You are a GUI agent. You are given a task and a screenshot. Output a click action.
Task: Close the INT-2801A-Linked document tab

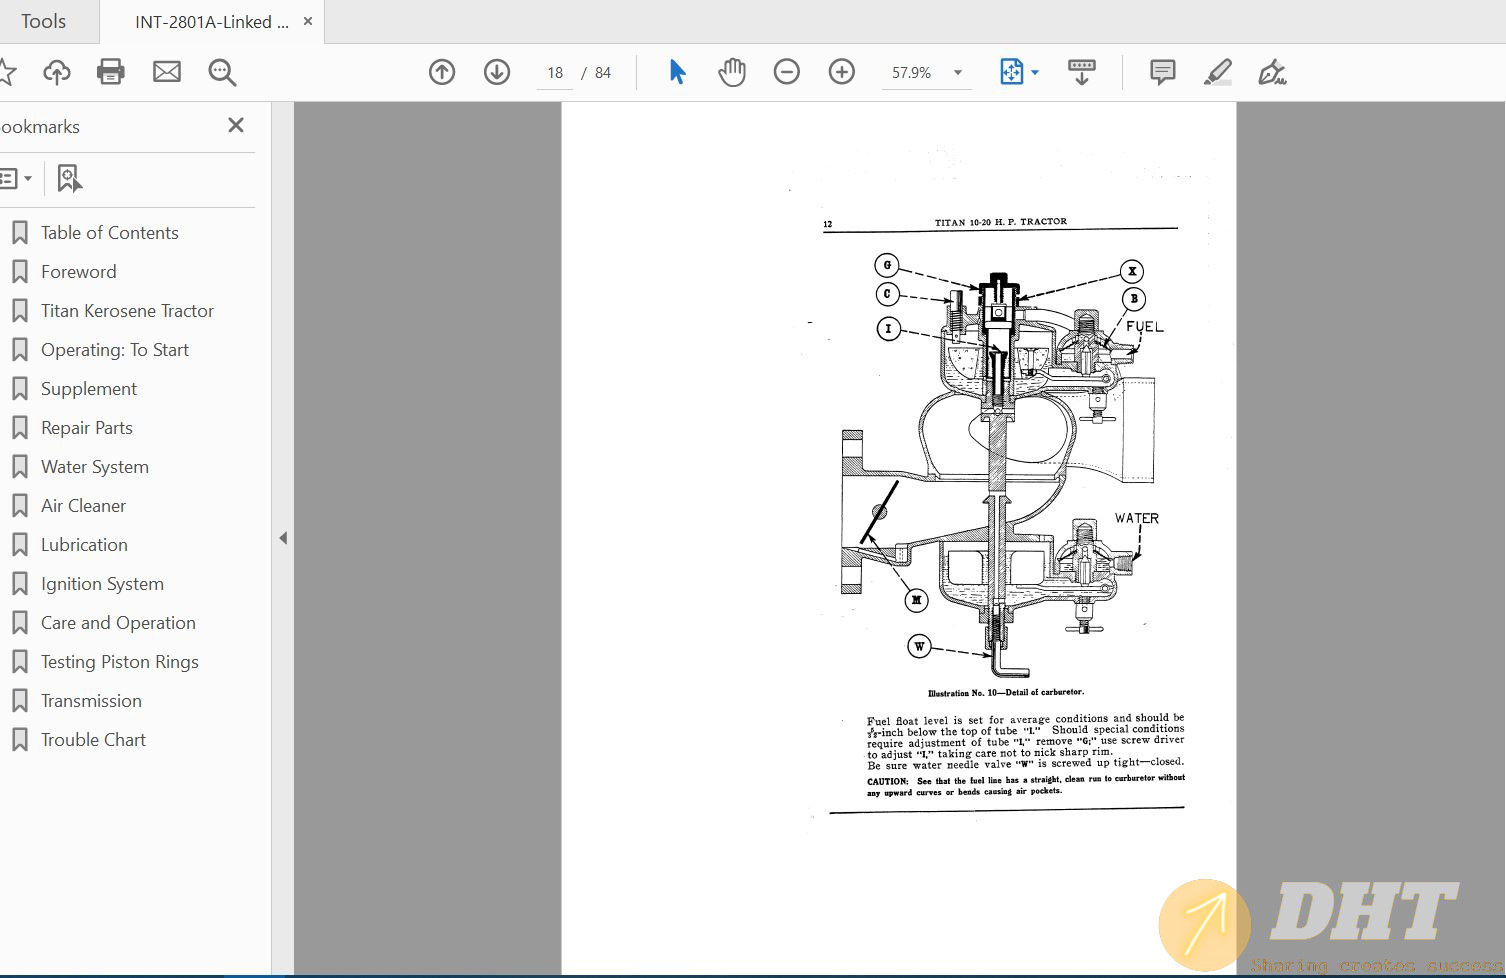[308, 21]
